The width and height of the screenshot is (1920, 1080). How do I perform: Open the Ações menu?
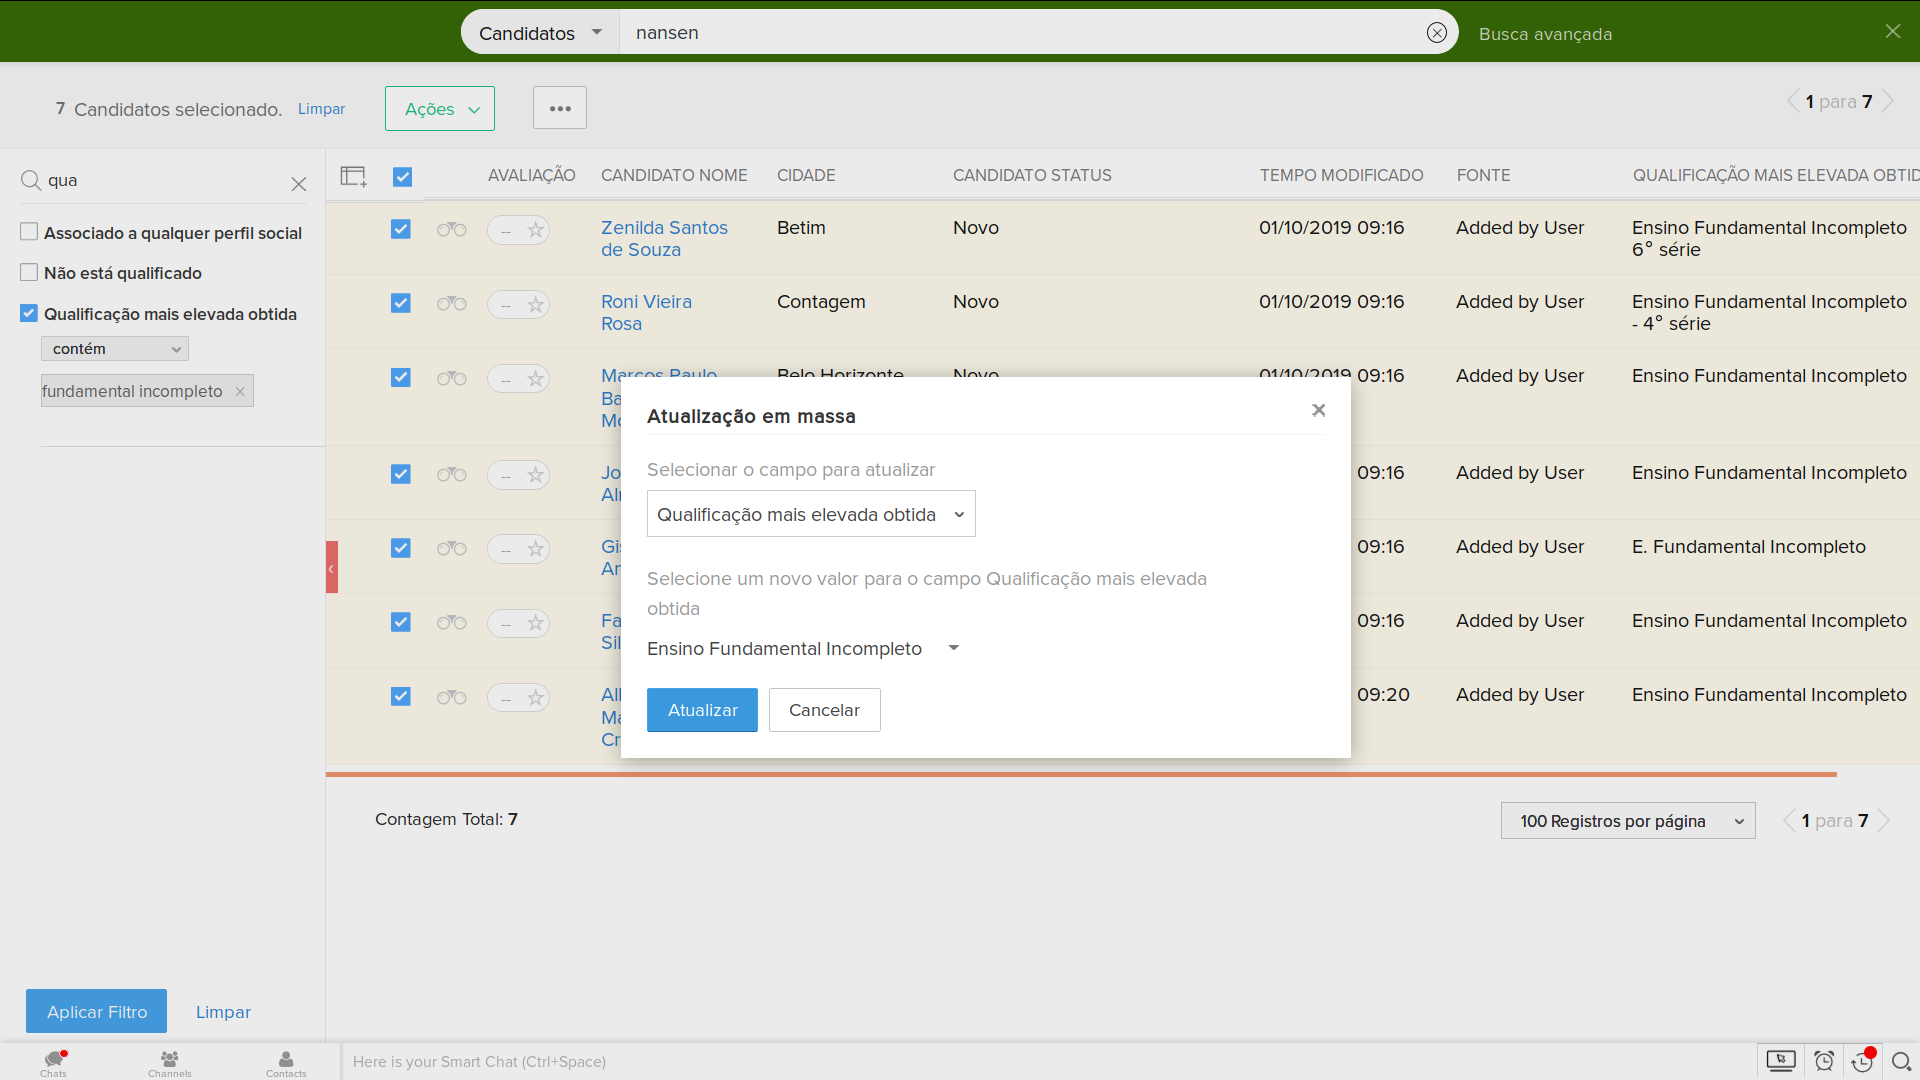coord(440,109)
